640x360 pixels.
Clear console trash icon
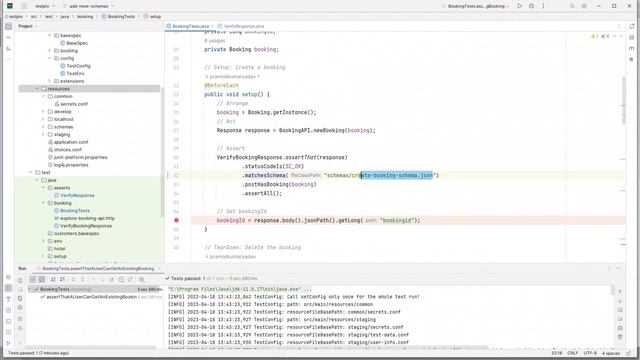[x=620, y=337]
